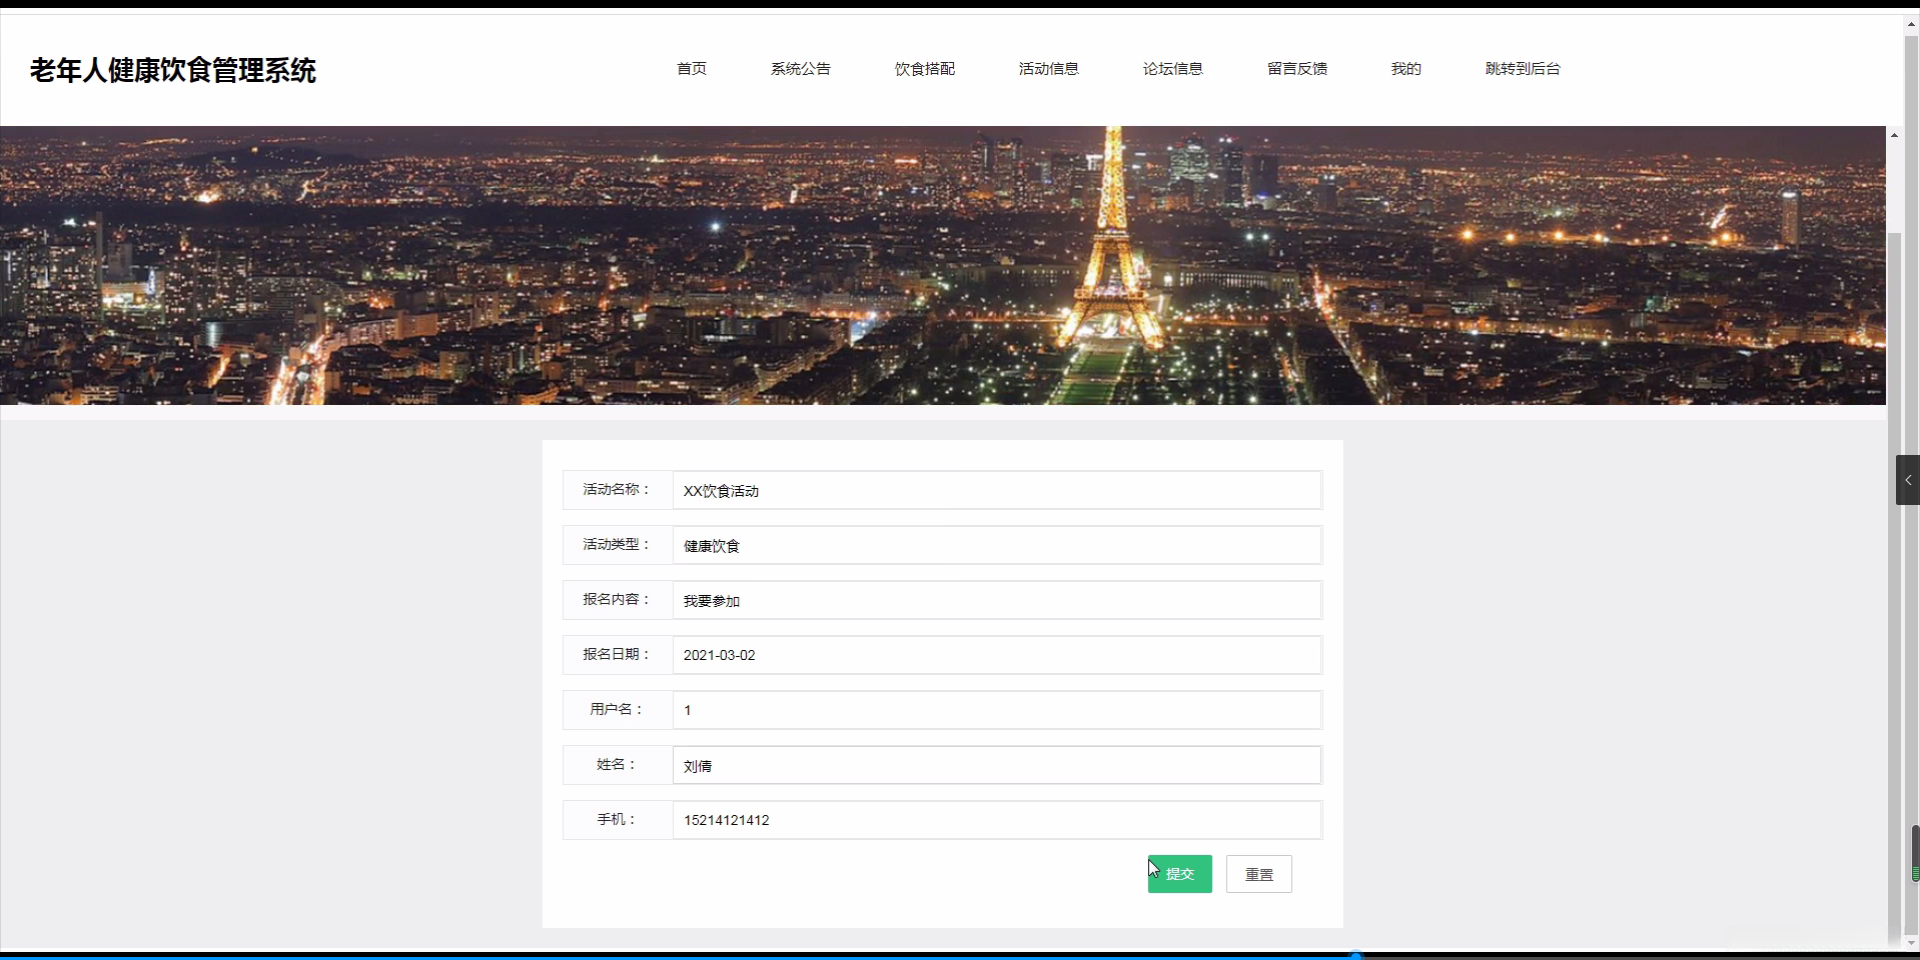The height and width of the screenshot is (960, 1920).
Task: Click the 老年人健康饮食管理系统 site title
Action: coord(173,70)
